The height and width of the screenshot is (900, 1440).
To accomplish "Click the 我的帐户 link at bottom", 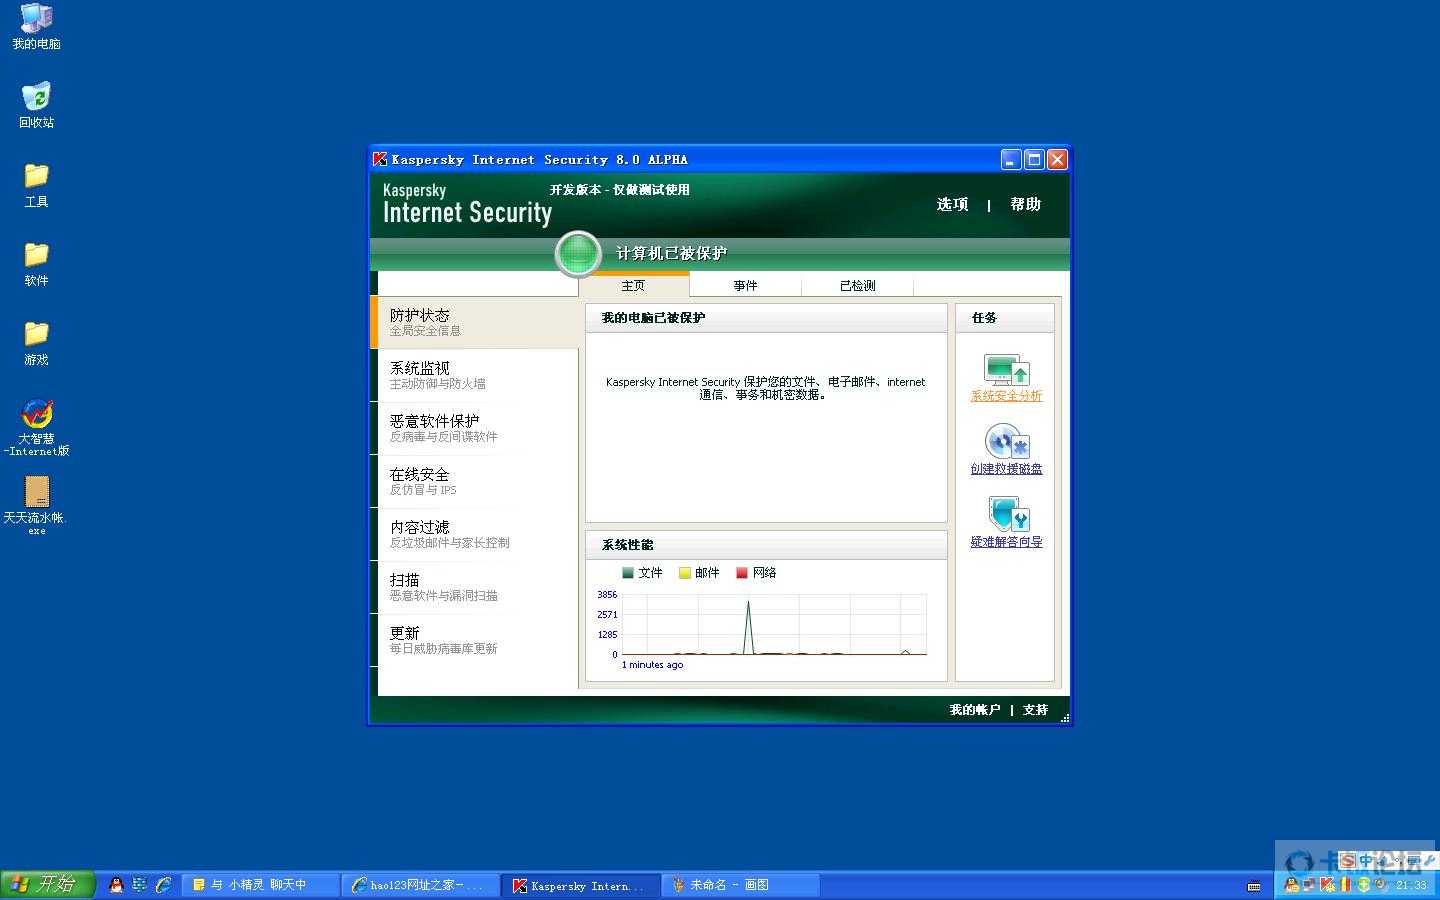I will (975, 710).
